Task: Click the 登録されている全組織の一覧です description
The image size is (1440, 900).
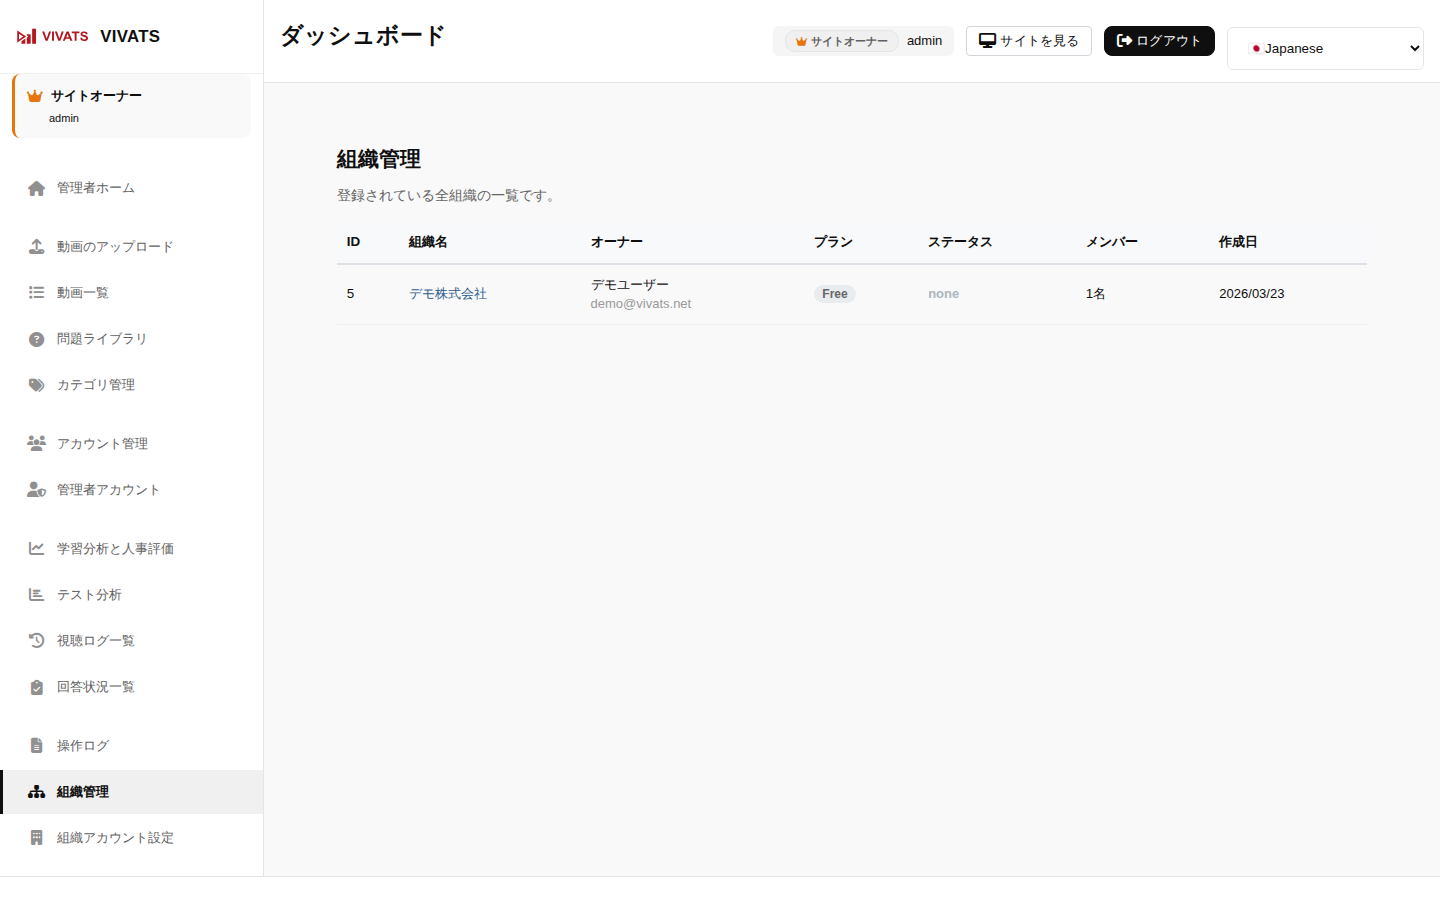Action: (447, 196)
